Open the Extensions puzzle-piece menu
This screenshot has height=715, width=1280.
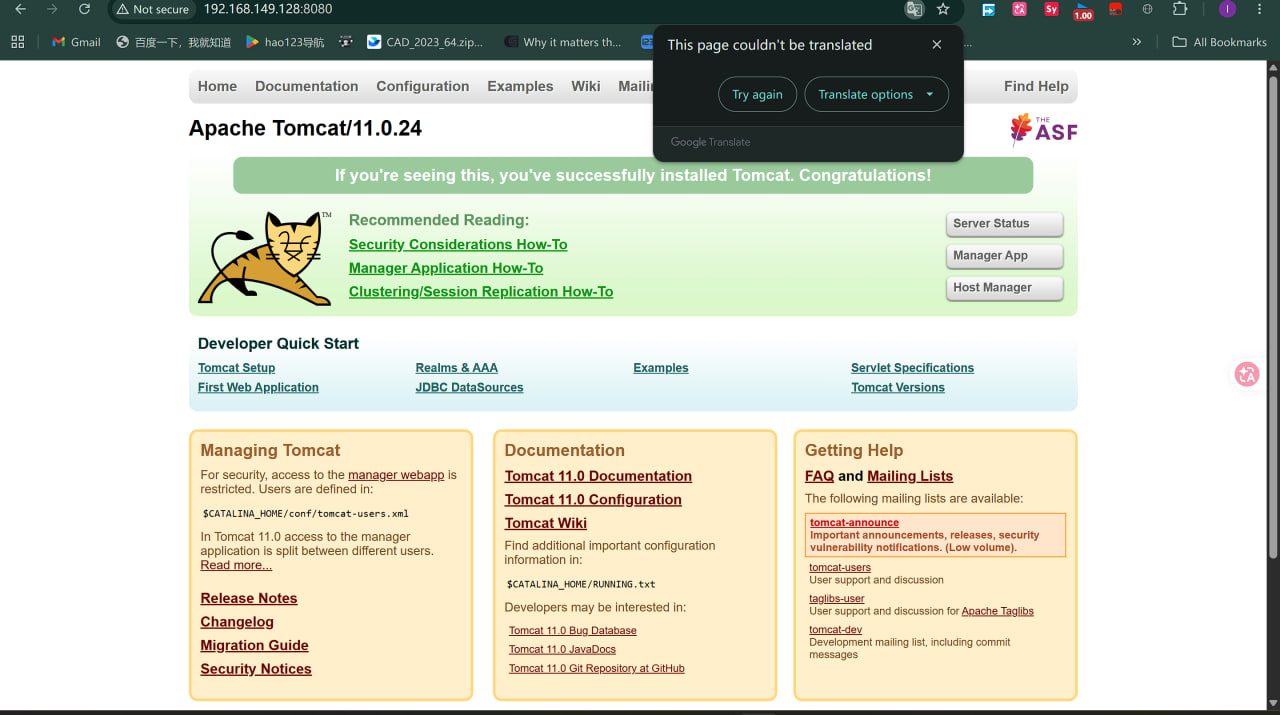(x=1179, y=9)
